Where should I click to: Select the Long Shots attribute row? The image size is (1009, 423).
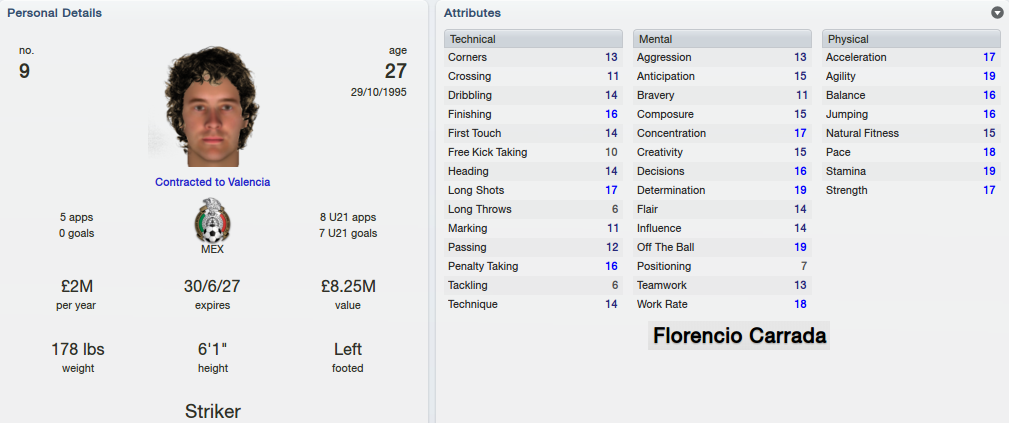(x=533, y=191)
